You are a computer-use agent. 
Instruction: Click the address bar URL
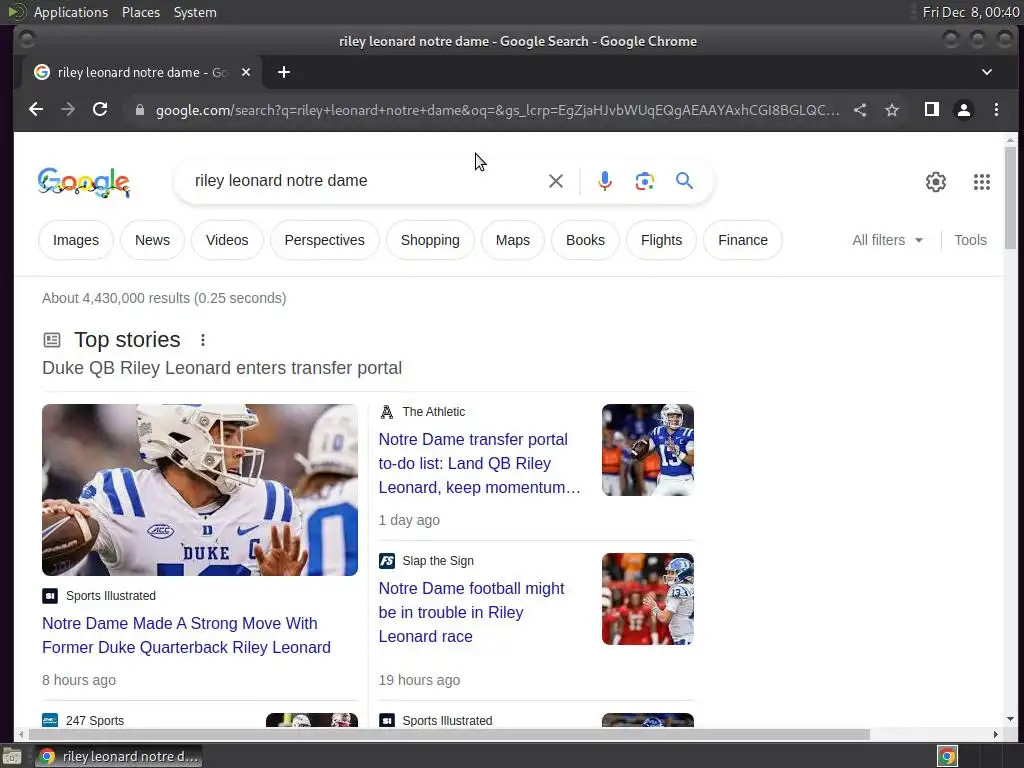[497, 110]
